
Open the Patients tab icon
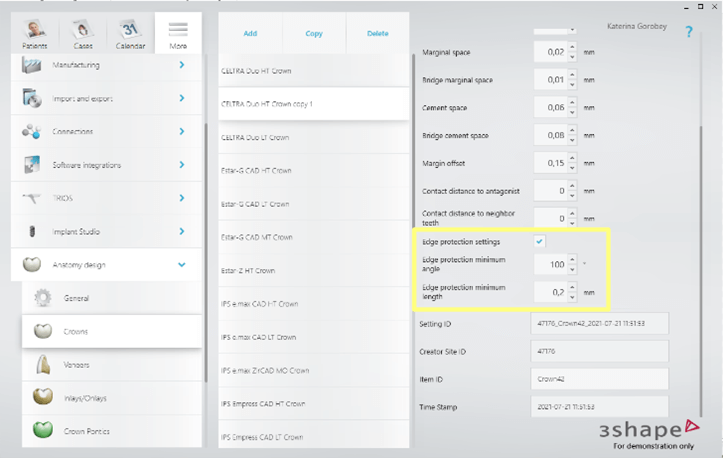pos(36,32)
